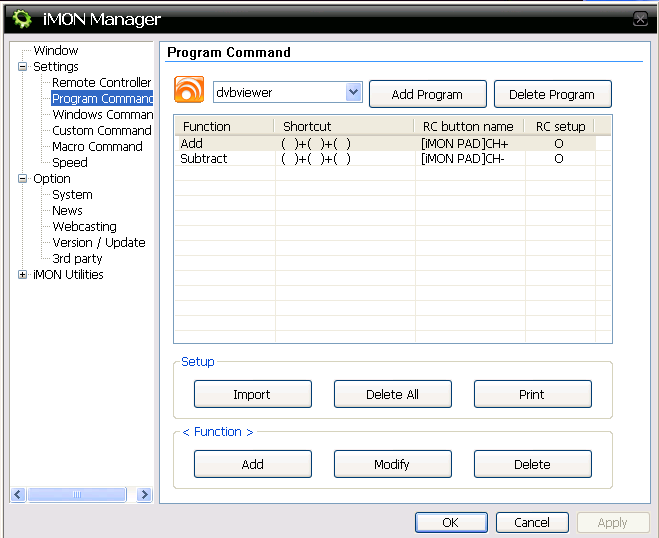Image resolution: width=659 pixels, height=538 pixels.
Task: Open System options
Action: point(72,195)
